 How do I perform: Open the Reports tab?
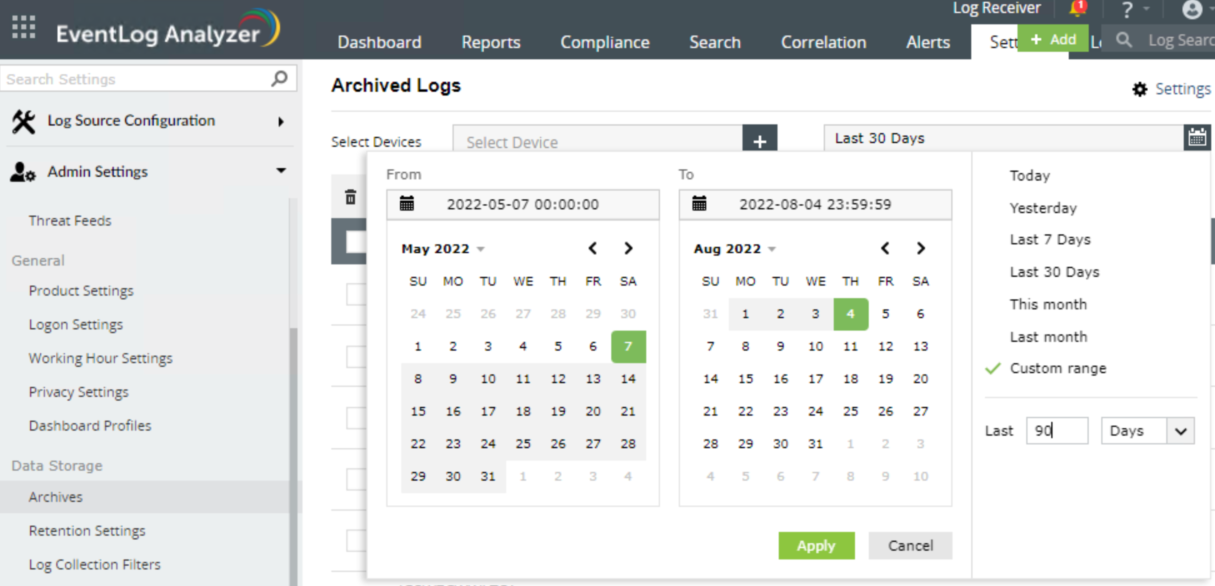(x=490, y=42)
